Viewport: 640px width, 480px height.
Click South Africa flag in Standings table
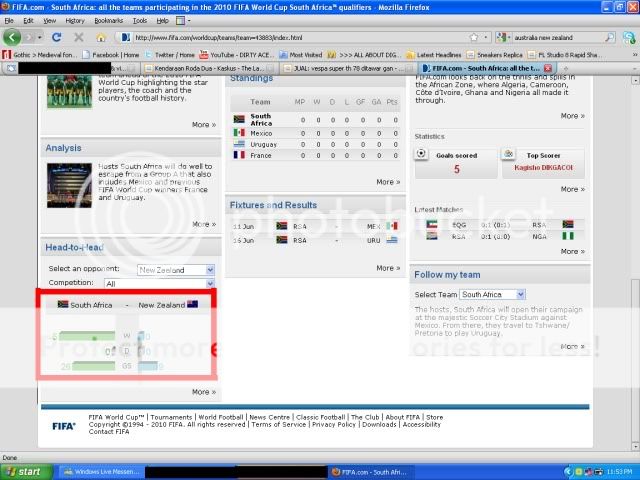(239, 119)
